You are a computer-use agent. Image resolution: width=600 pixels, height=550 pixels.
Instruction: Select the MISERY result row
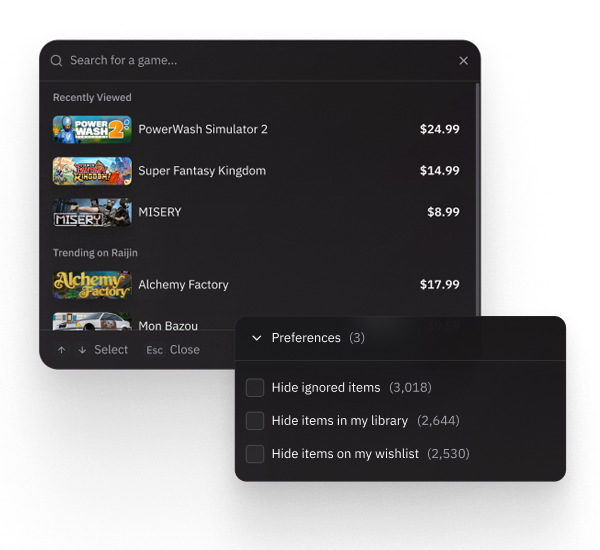(256, 212)
